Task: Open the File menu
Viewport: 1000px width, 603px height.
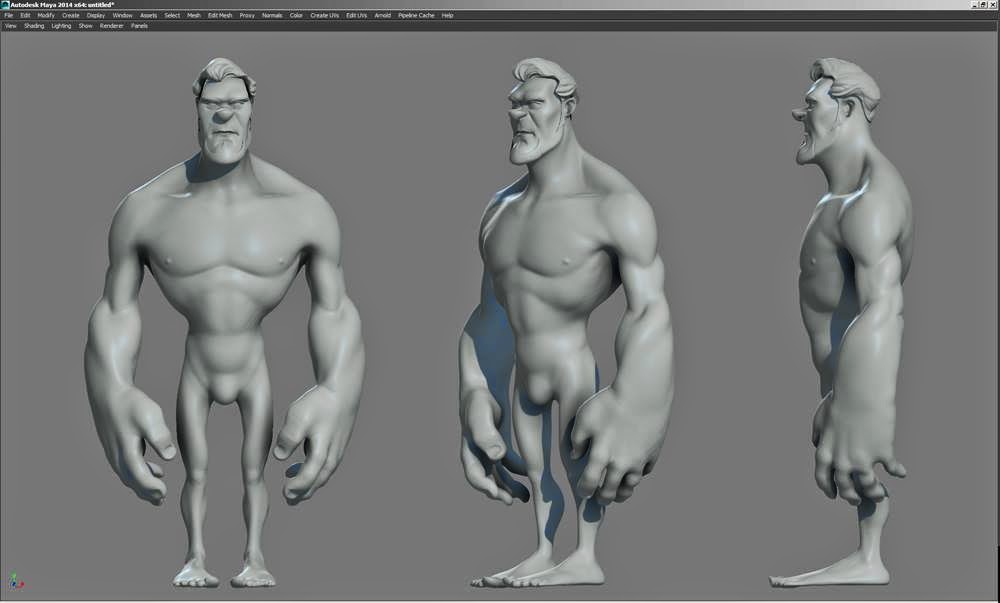Action: (8, 15)
